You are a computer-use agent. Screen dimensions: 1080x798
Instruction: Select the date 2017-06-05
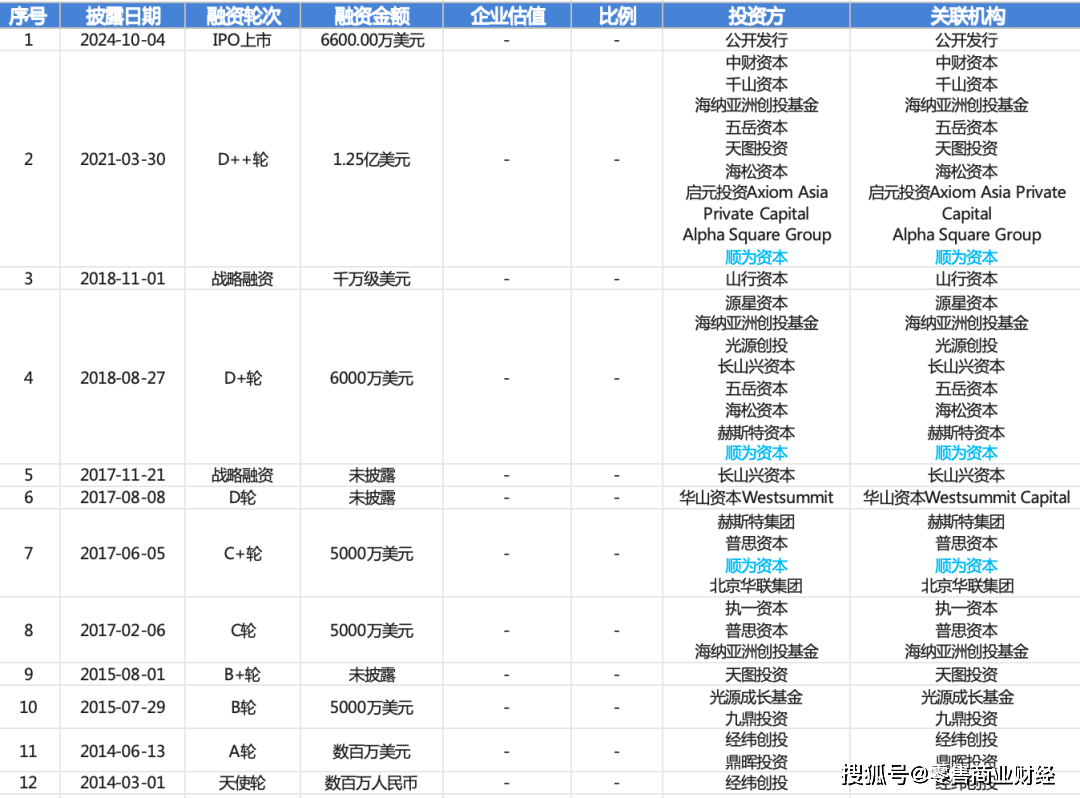click(123, 554)
